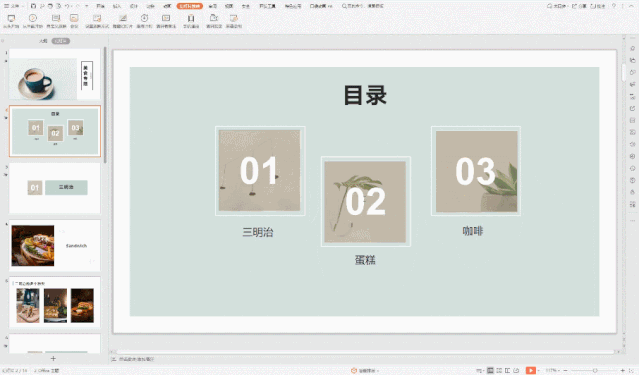
Task: Select the 三明治 caption text
Action: coord(258,232)
